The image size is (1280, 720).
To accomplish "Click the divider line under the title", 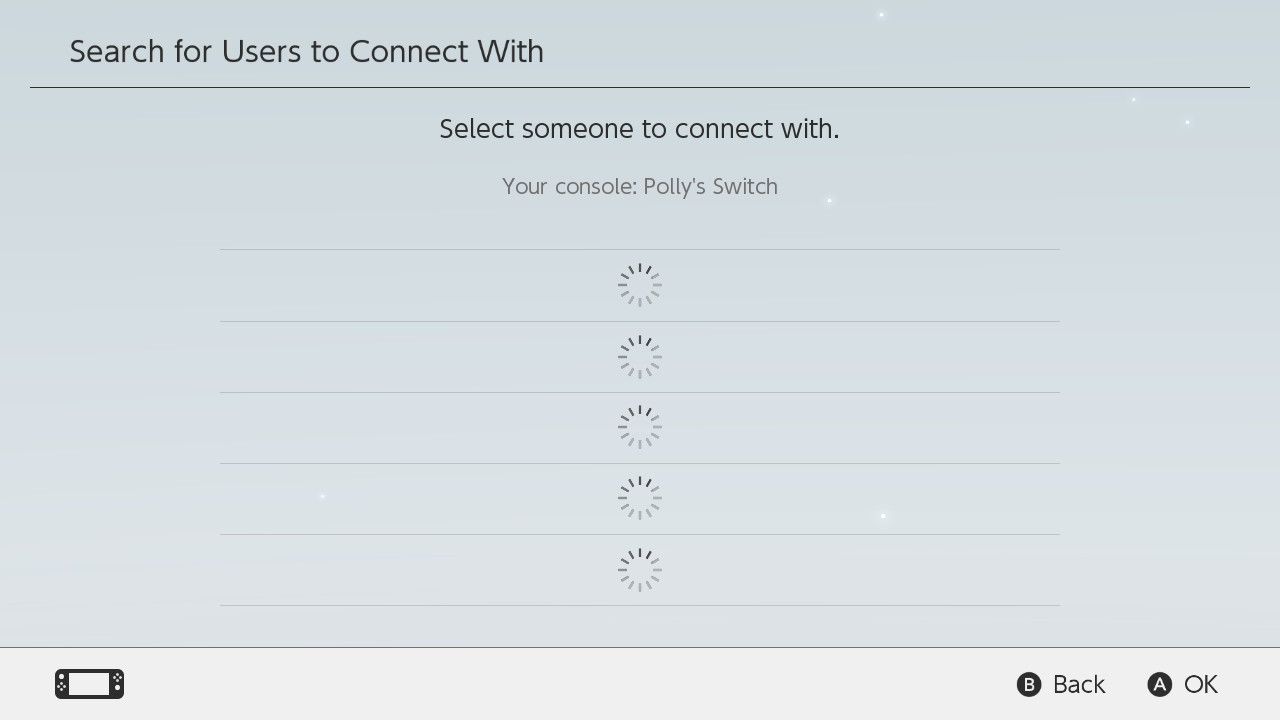I will pos(640,88).
